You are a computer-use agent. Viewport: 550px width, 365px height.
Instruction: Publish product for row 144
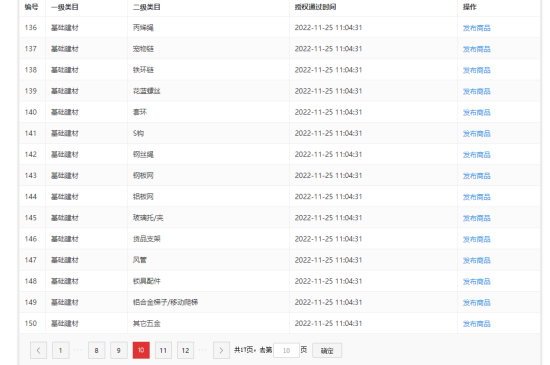click(x=476, y=197)
